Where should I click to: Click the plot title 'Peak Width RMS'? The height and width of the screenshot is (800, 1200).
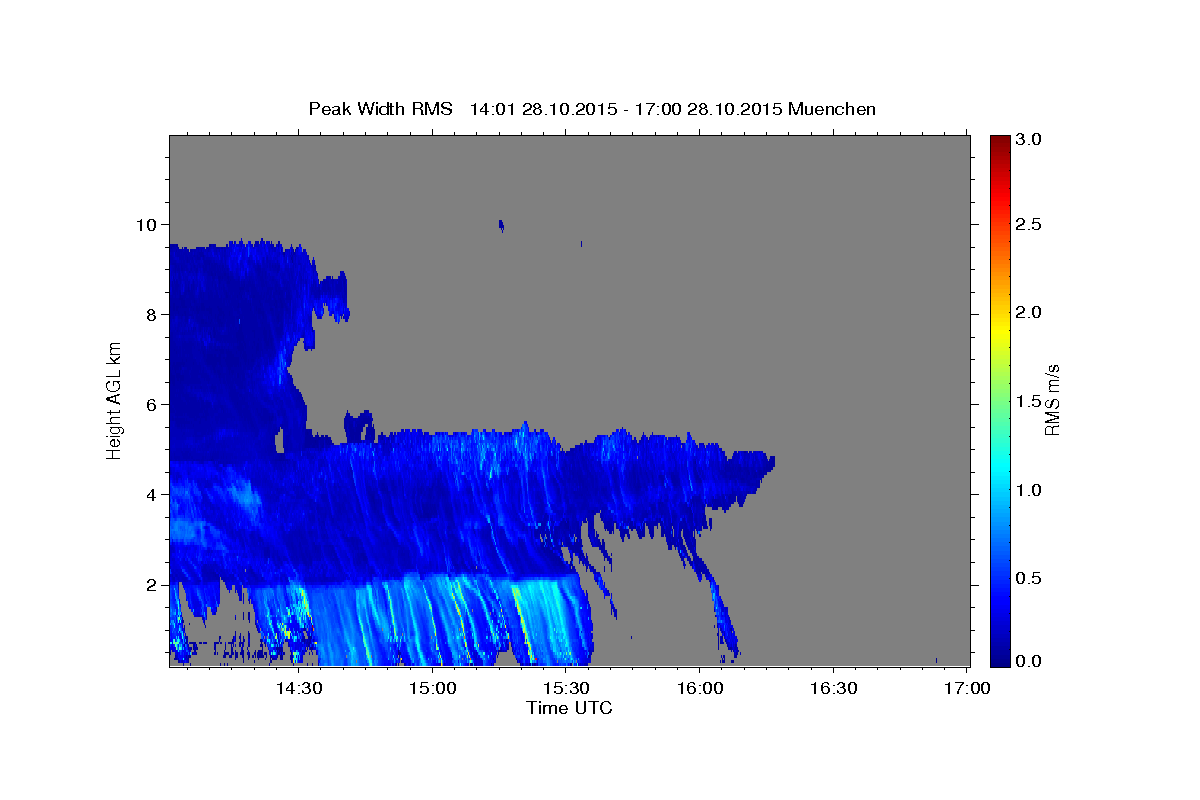click(x=380, y=109)
